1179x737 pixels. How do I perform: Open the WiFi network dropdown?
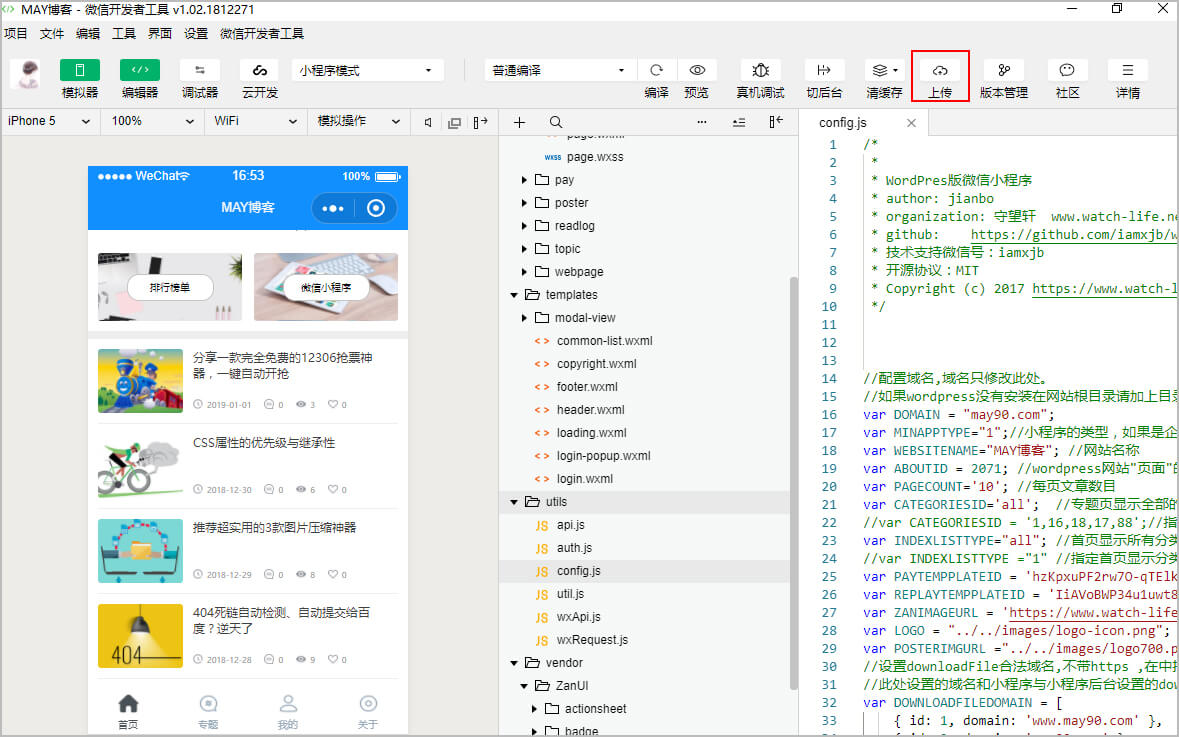click(255, 121)
